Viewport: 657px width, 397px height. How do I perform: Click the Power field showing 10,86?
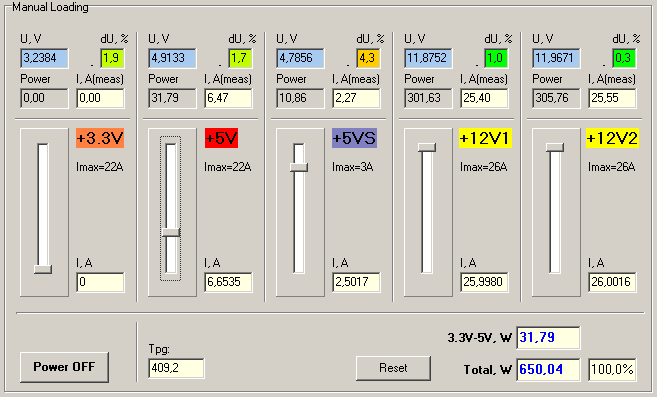click(300, 98)
